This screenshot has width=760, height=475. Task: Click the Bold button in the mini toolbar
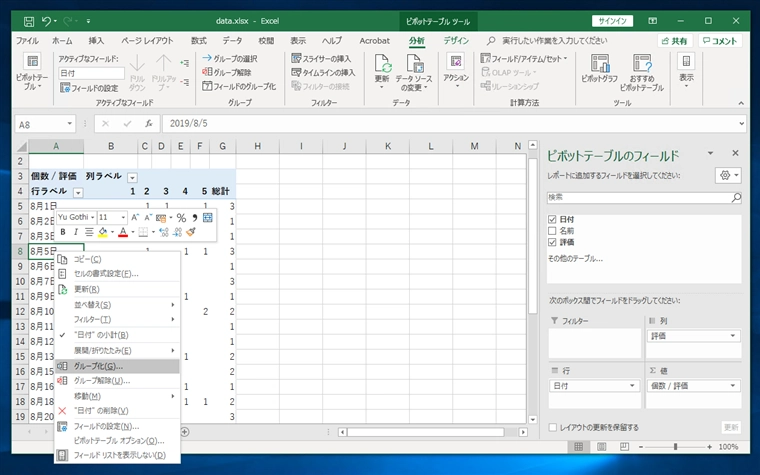pos(62,232)
